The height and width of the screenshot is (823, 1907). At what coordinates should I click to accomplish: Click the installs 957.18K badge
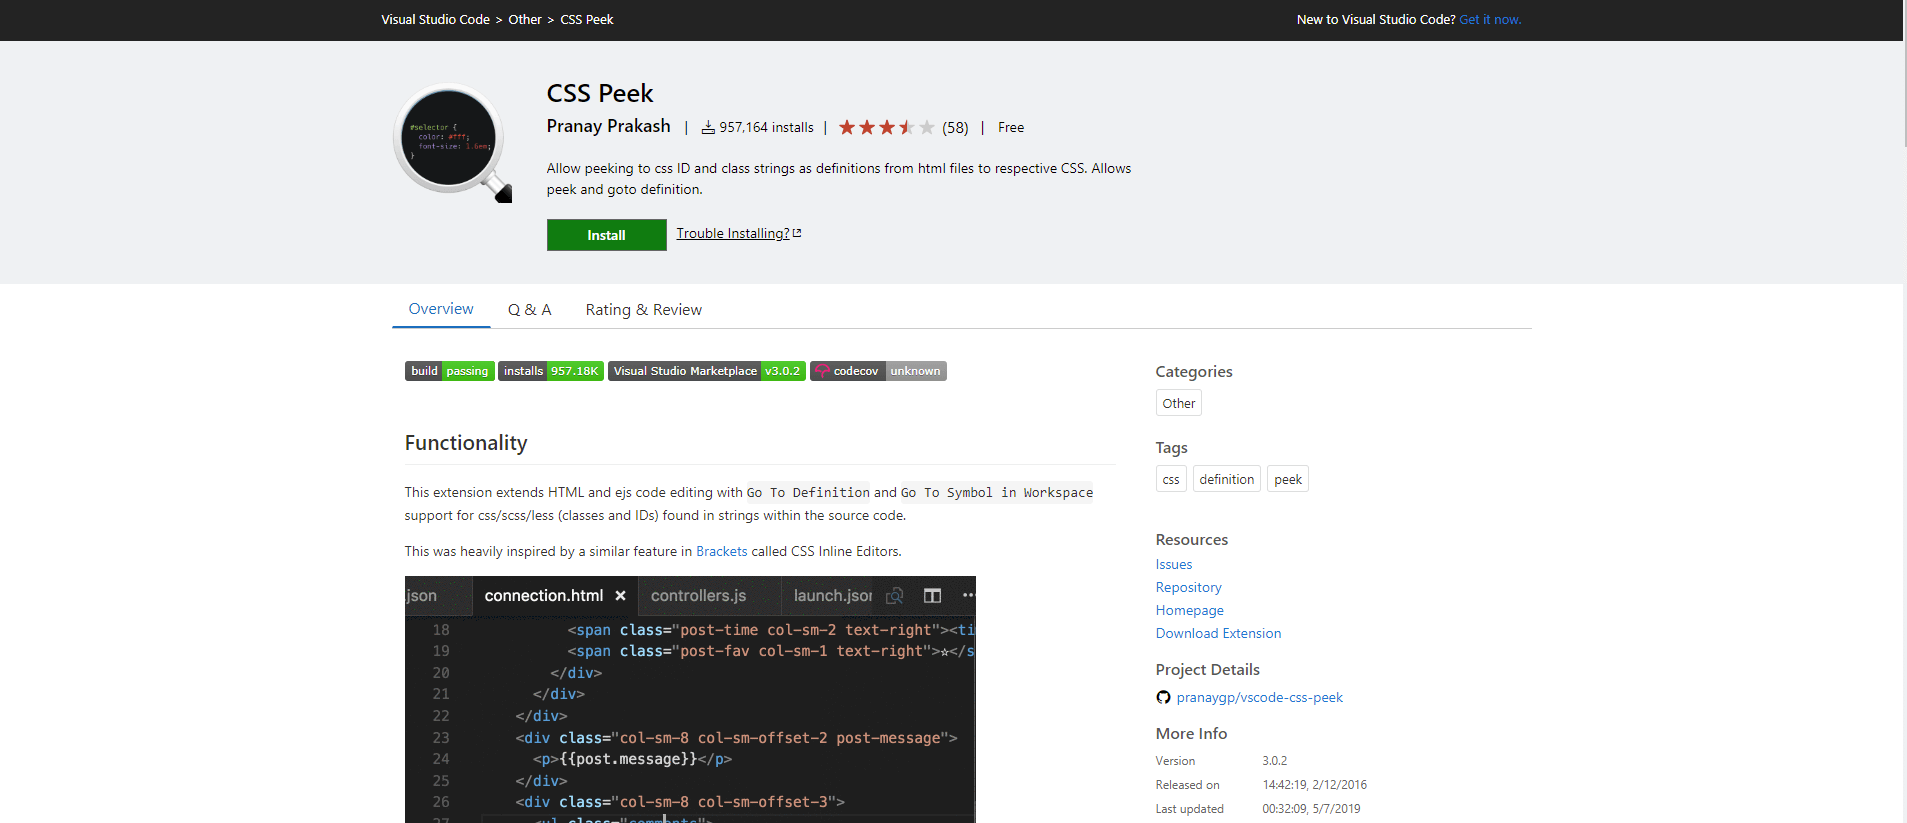click(551, 371)
